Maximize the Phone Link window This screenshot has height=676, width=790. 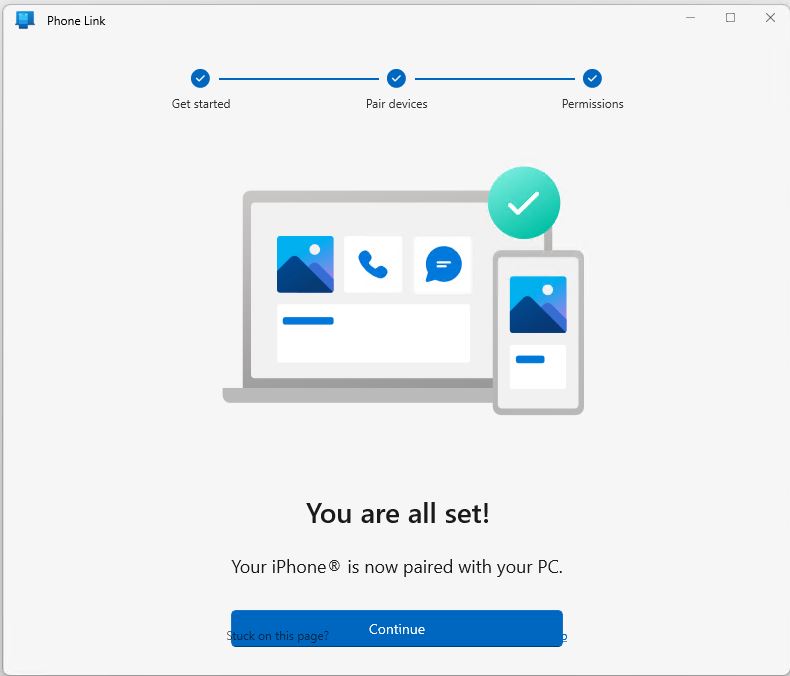[730, 18]
